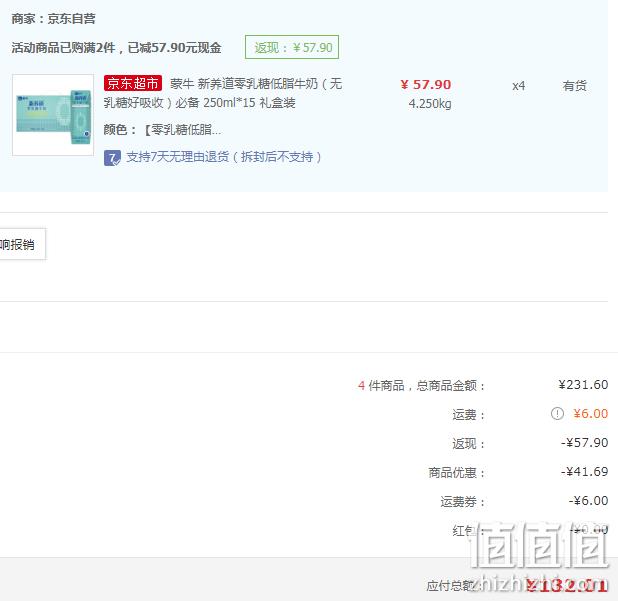Screen dimensions: 618x601
Task: Select the 商品优惠 discount -¥41.69
Action: (584, 471)
